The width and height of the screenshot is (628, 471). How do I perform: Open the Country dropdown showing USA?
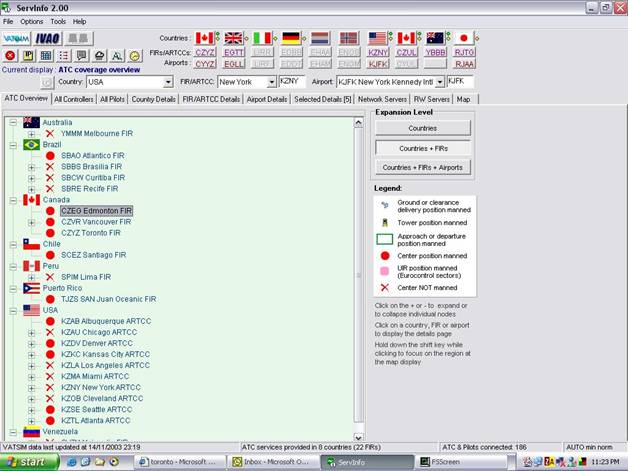click(167, 82)
